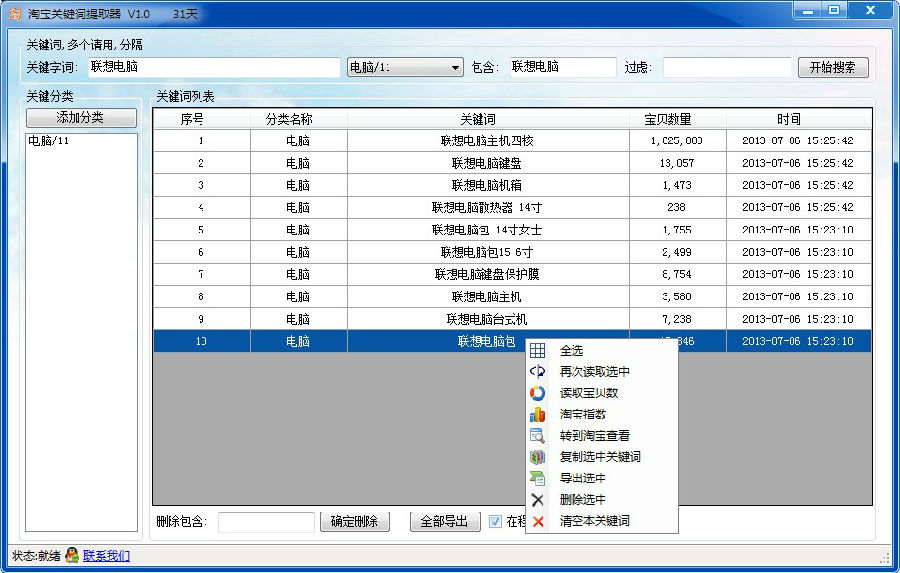
Task: Click the contact avatar icon in status bar
Action: tap(72, 556)
